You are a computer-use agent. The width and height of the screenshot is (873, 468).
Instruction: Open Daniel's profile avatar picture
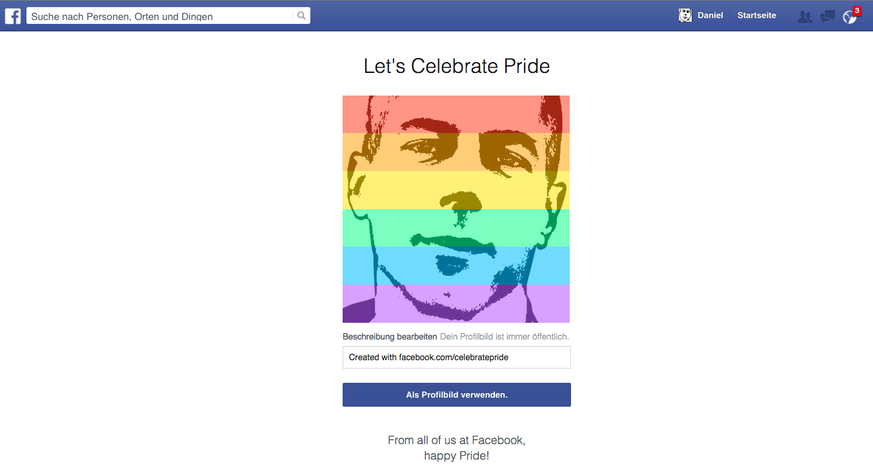(x=685, y=16)
